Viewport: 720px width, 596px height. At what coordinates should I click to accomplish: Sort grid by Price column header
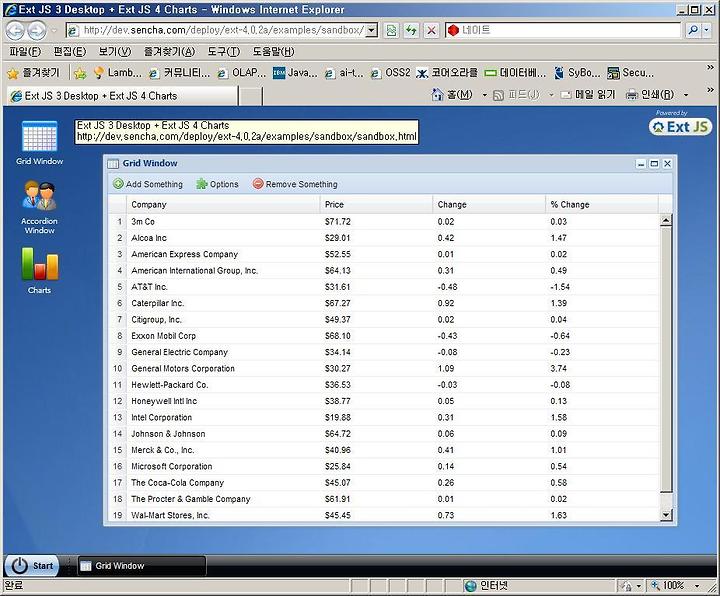tap(376, 204)
